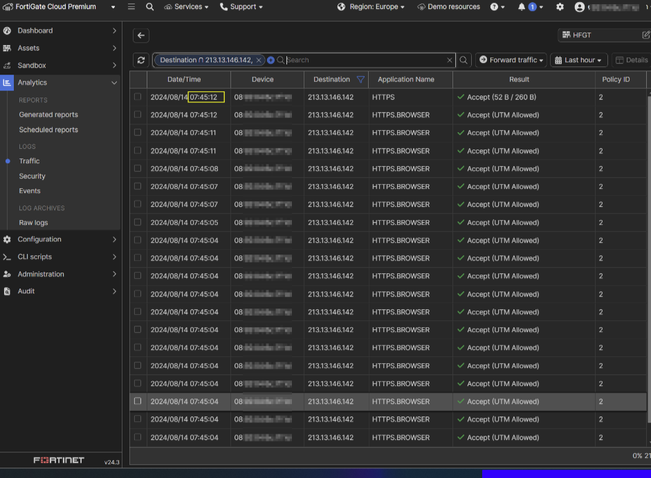Click the Destination column filter icon

[x=360, y=79]
